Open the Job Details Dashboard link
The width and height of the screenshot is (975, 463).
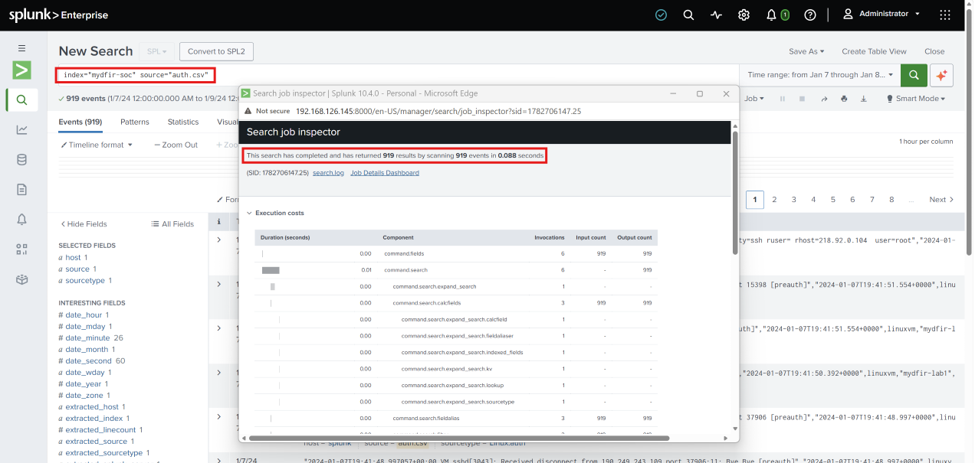pos(385,173)
